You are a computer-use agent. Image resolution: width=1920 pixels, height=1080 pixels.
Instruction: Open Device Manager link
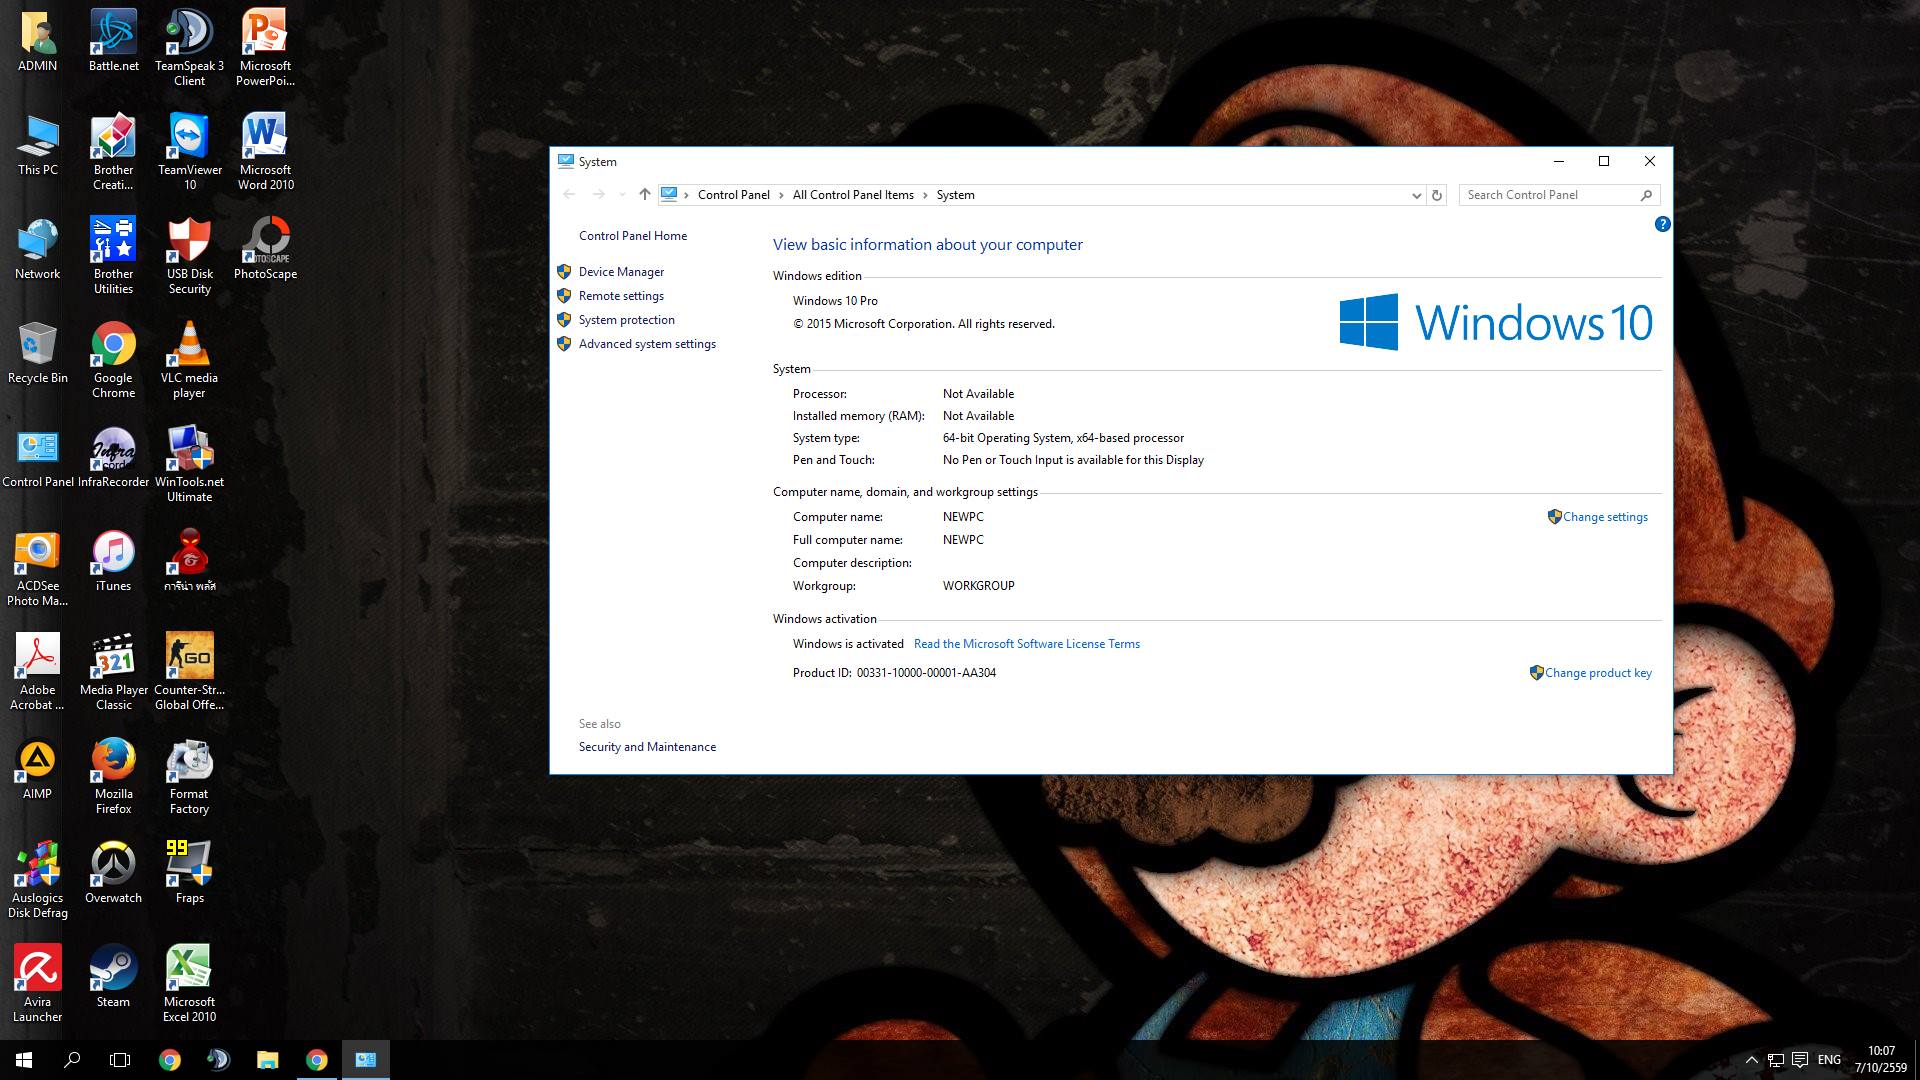pyautogui.click(x=620, y=272)
